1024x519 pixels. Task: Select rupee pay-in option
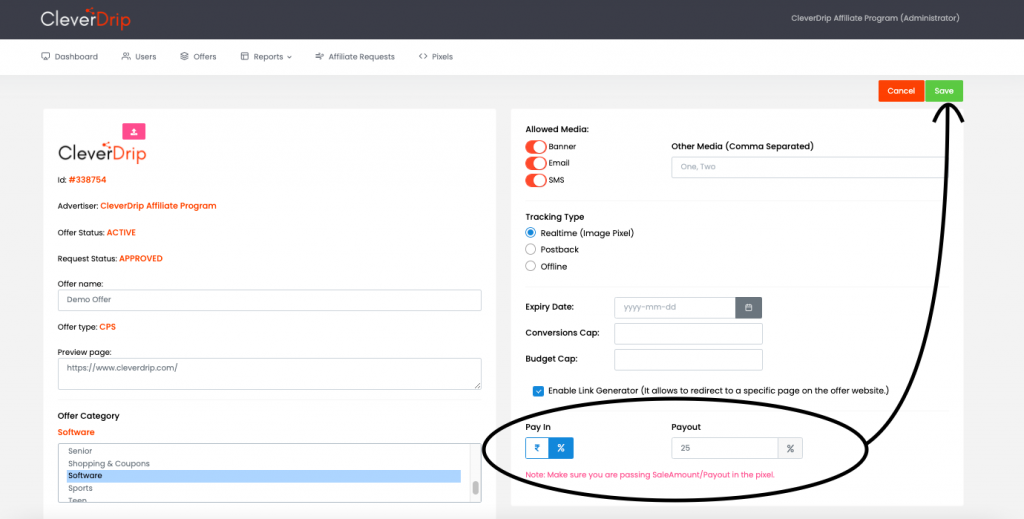click(537, 448)
